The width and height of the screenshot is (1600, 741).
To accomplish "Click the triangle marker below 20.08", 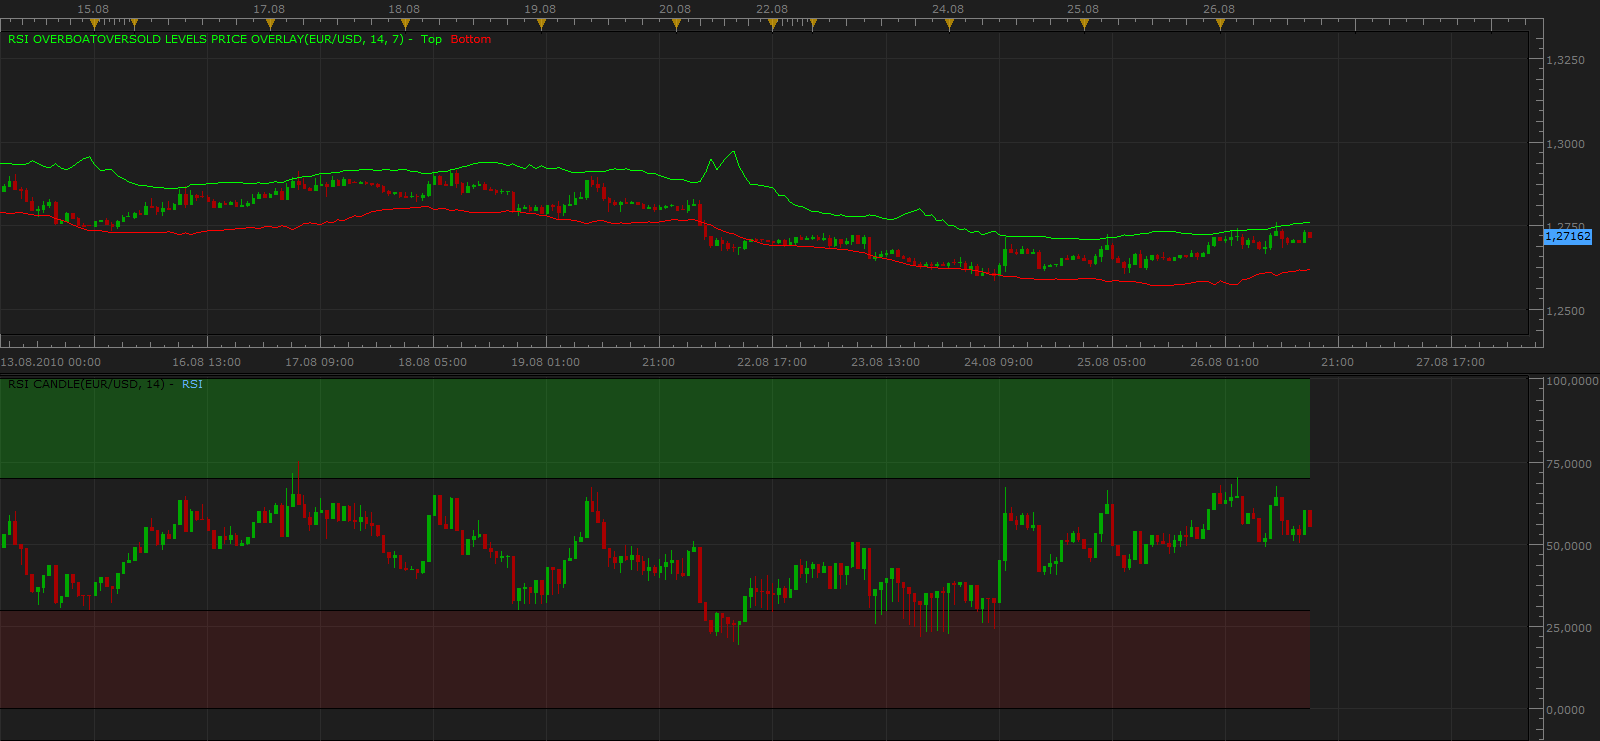I will click(x=676, y=24).
